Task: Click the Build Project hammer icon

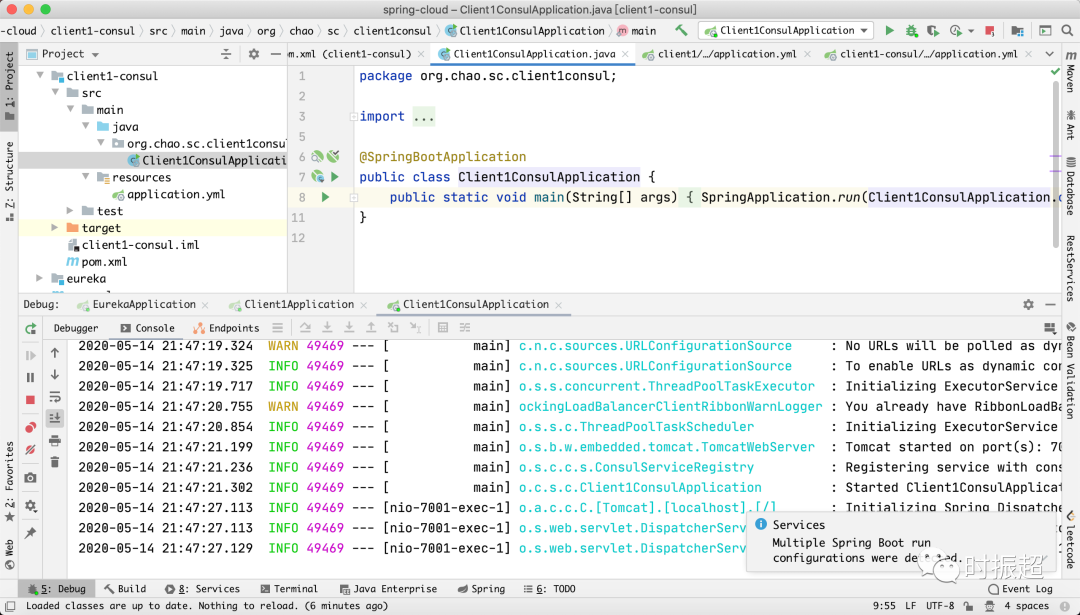Action: coord(681,31)
